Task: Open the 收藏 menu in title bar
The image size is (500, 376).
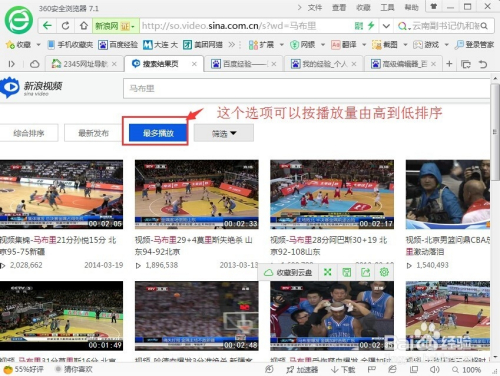Action: click(x=363, y=7)
